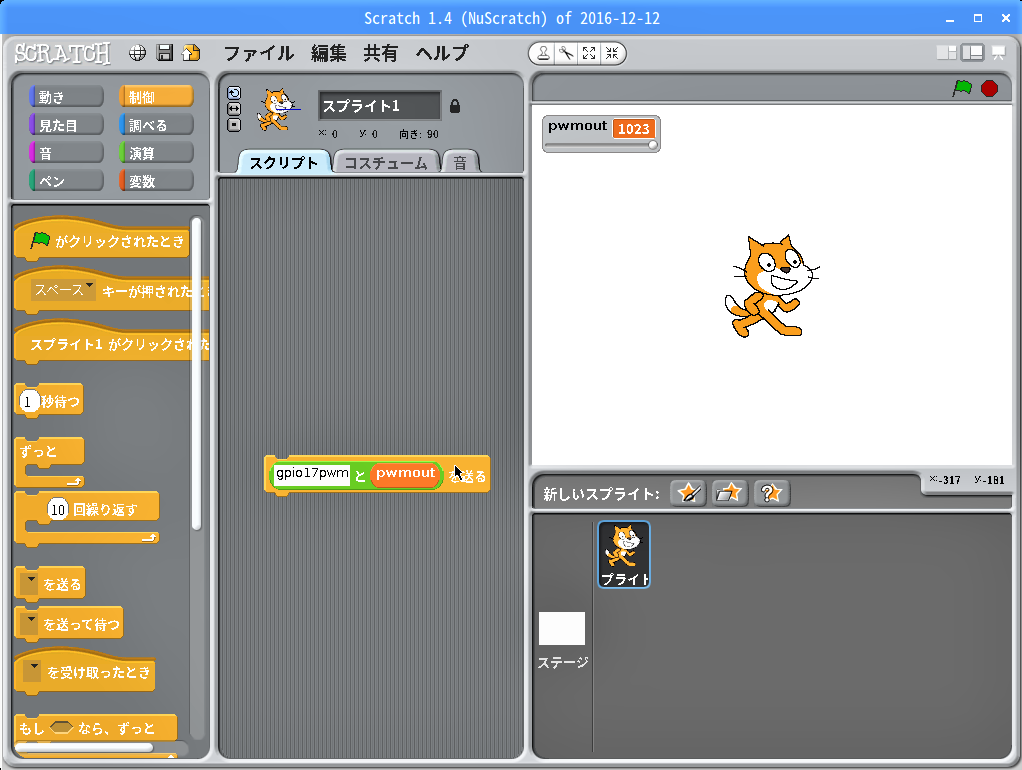Click the sprite preview thumbnail in header

pyautogui.click(x=278, y=110)
